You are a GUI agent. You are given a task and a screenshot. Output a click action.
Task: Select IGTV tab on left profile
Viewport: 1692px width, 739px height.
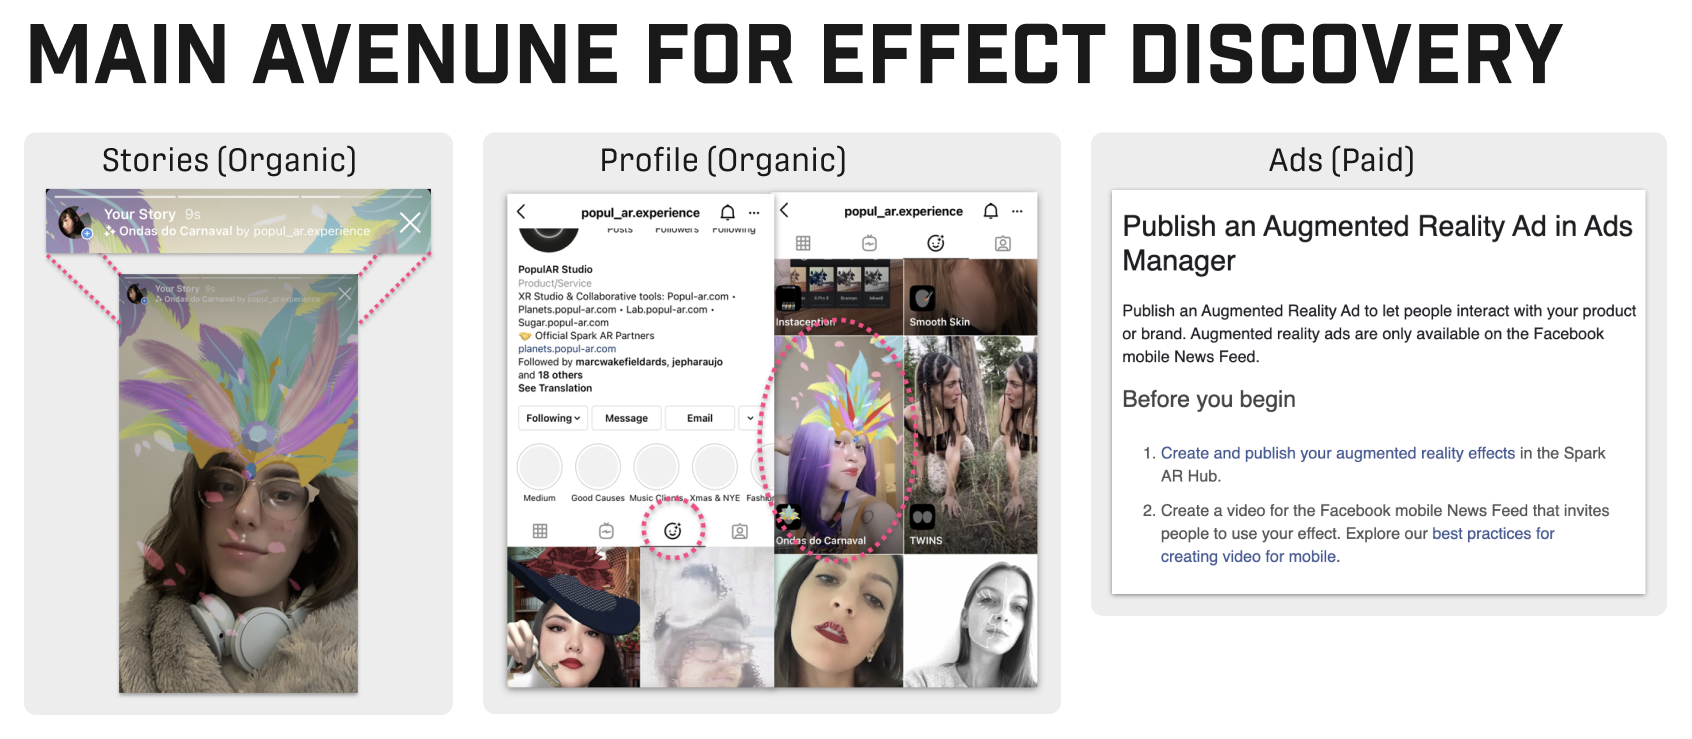point(606,531)
